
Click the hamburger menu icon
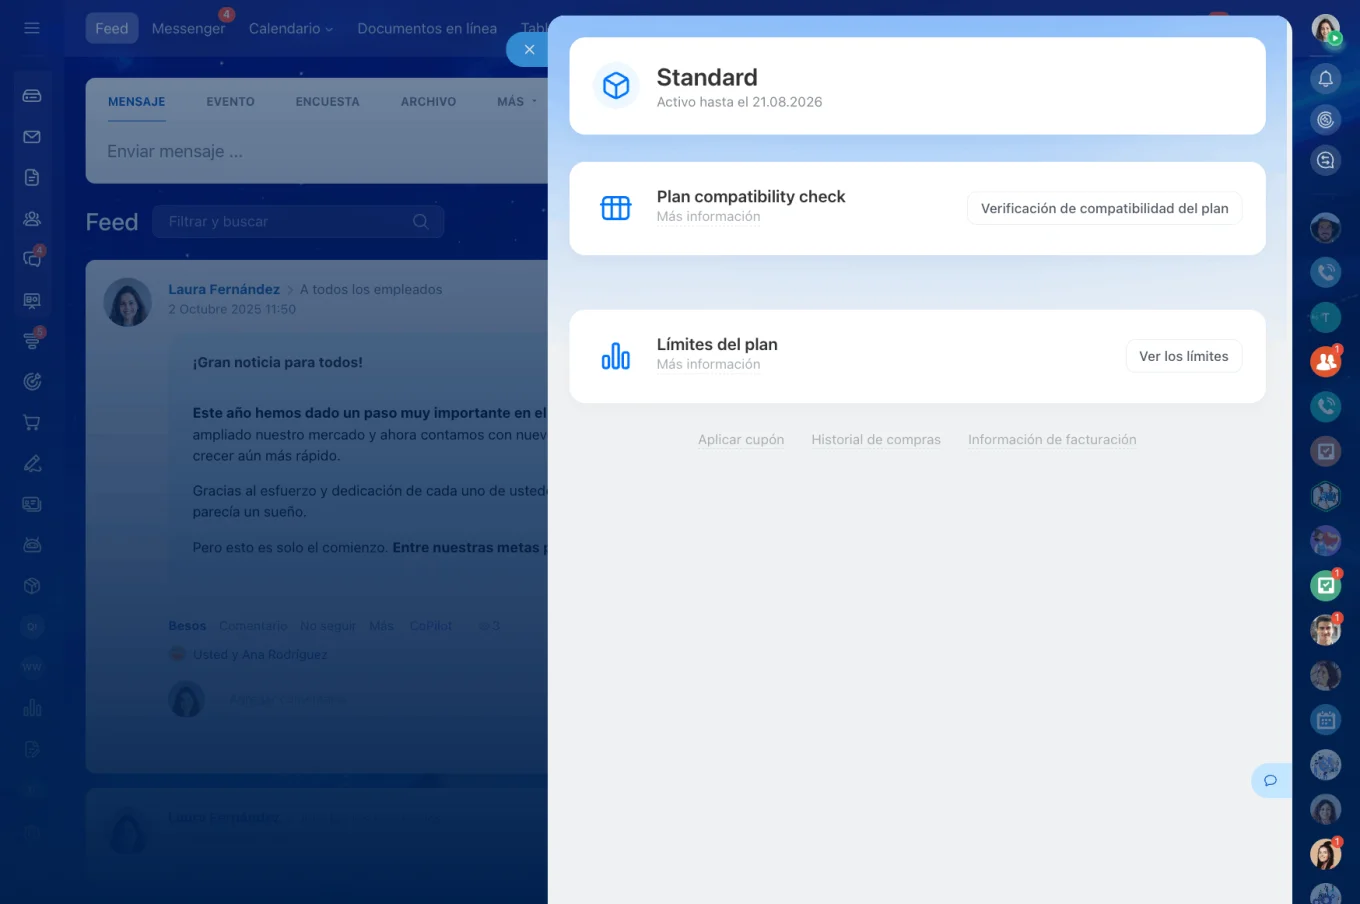pyautogui.click(x=32, y=28)
